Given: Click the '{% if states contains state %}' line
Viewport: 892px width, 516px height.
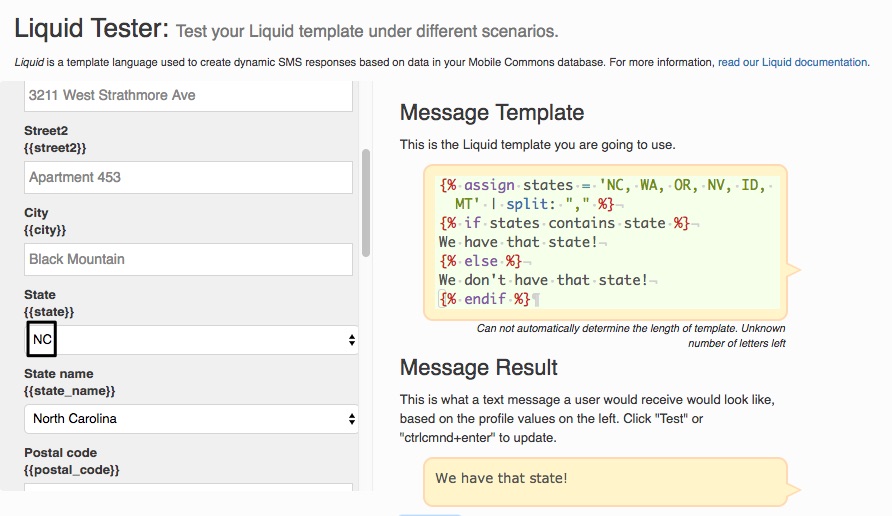Looking at the screenshot, I should (564, 223).
